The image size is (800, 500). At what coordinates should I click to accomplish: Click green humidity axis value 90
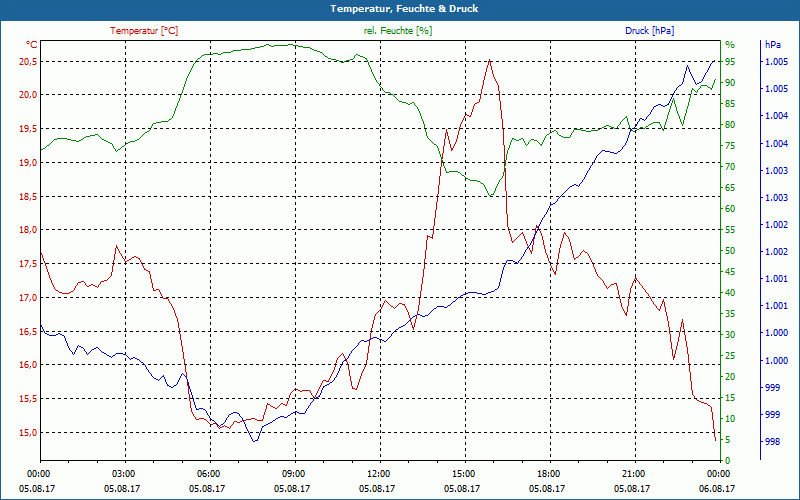click(730, 83)
